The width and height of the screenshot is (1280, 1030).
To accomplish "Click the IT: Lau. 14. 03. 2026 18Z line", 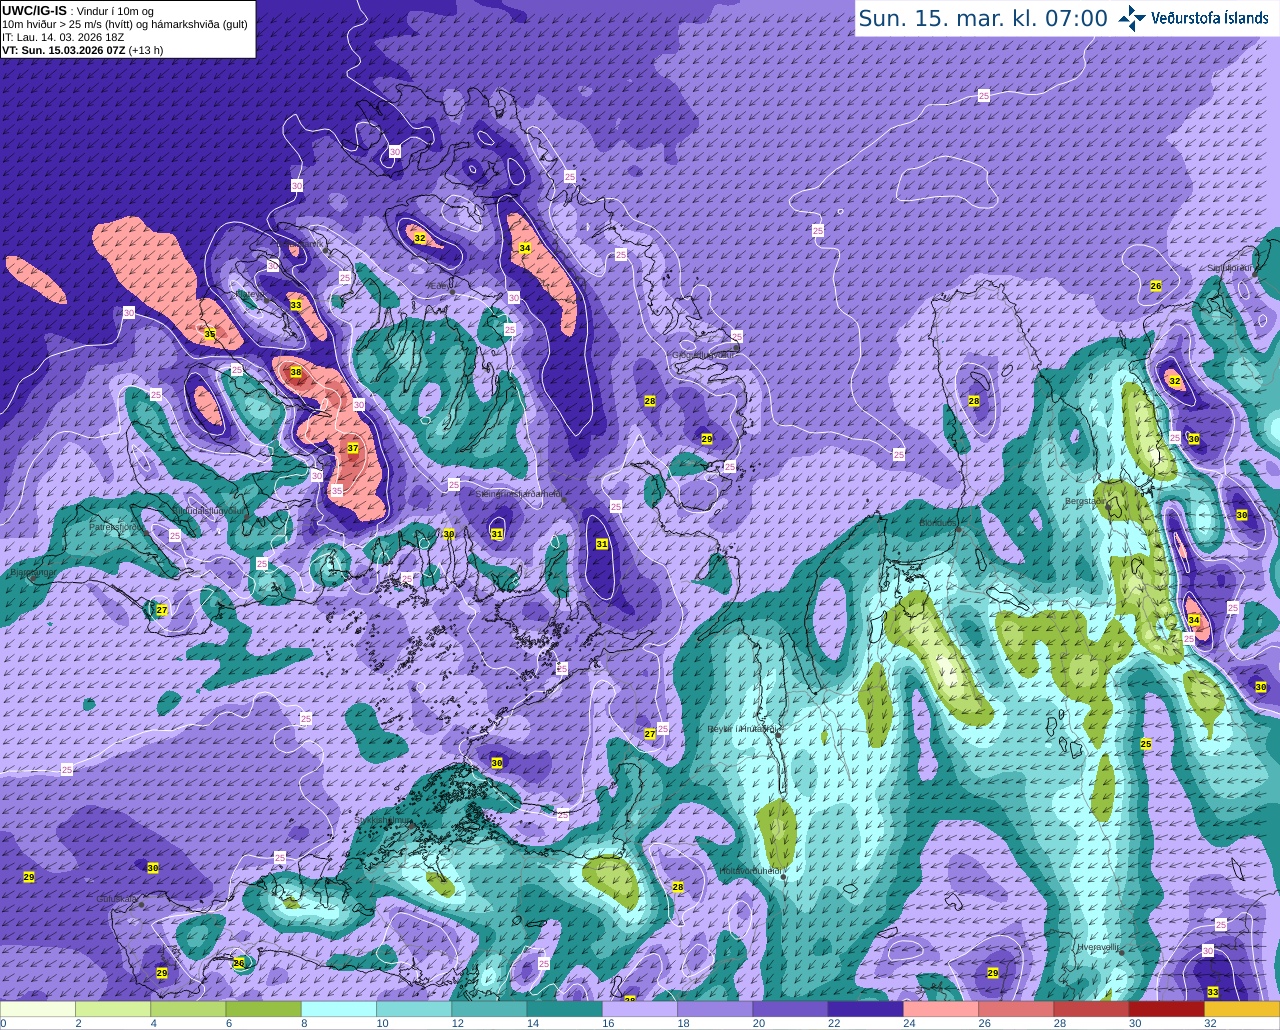I will [63, 37].
